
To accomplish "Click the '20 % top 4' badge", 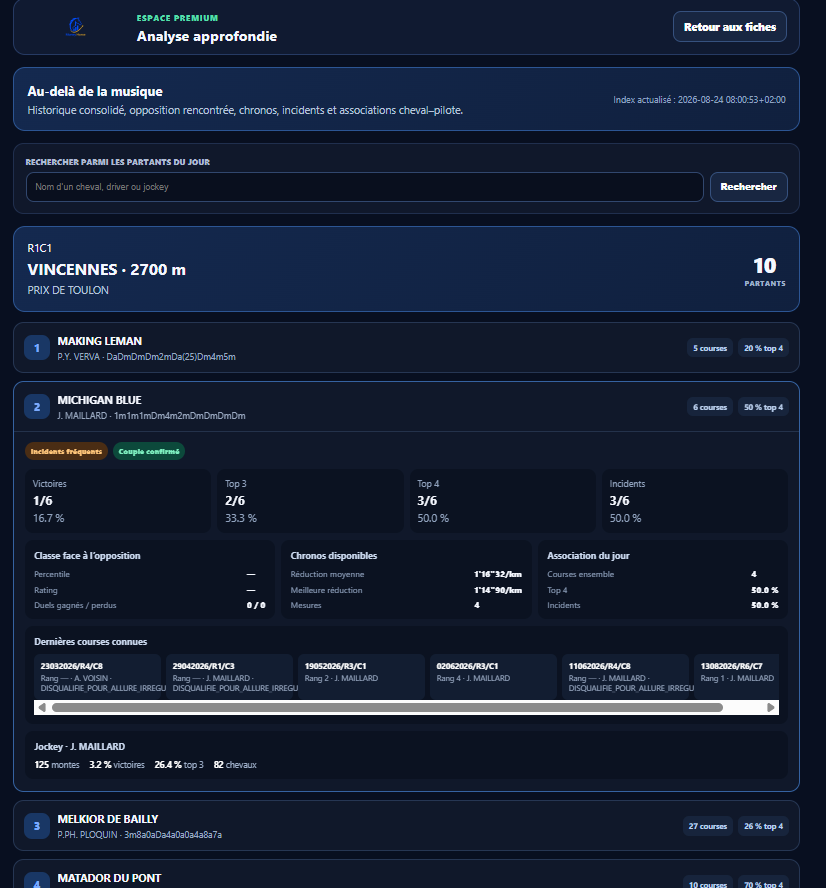I will 763,348.
